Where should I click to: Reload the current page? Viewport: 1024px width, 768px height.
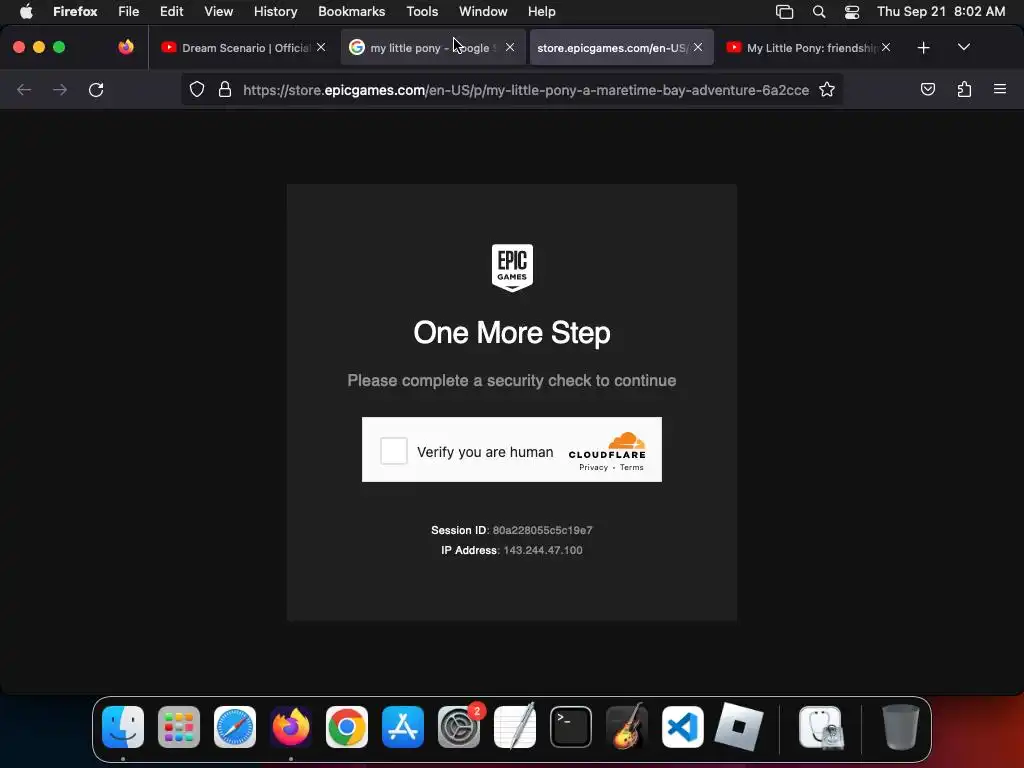tap(96, 89)
